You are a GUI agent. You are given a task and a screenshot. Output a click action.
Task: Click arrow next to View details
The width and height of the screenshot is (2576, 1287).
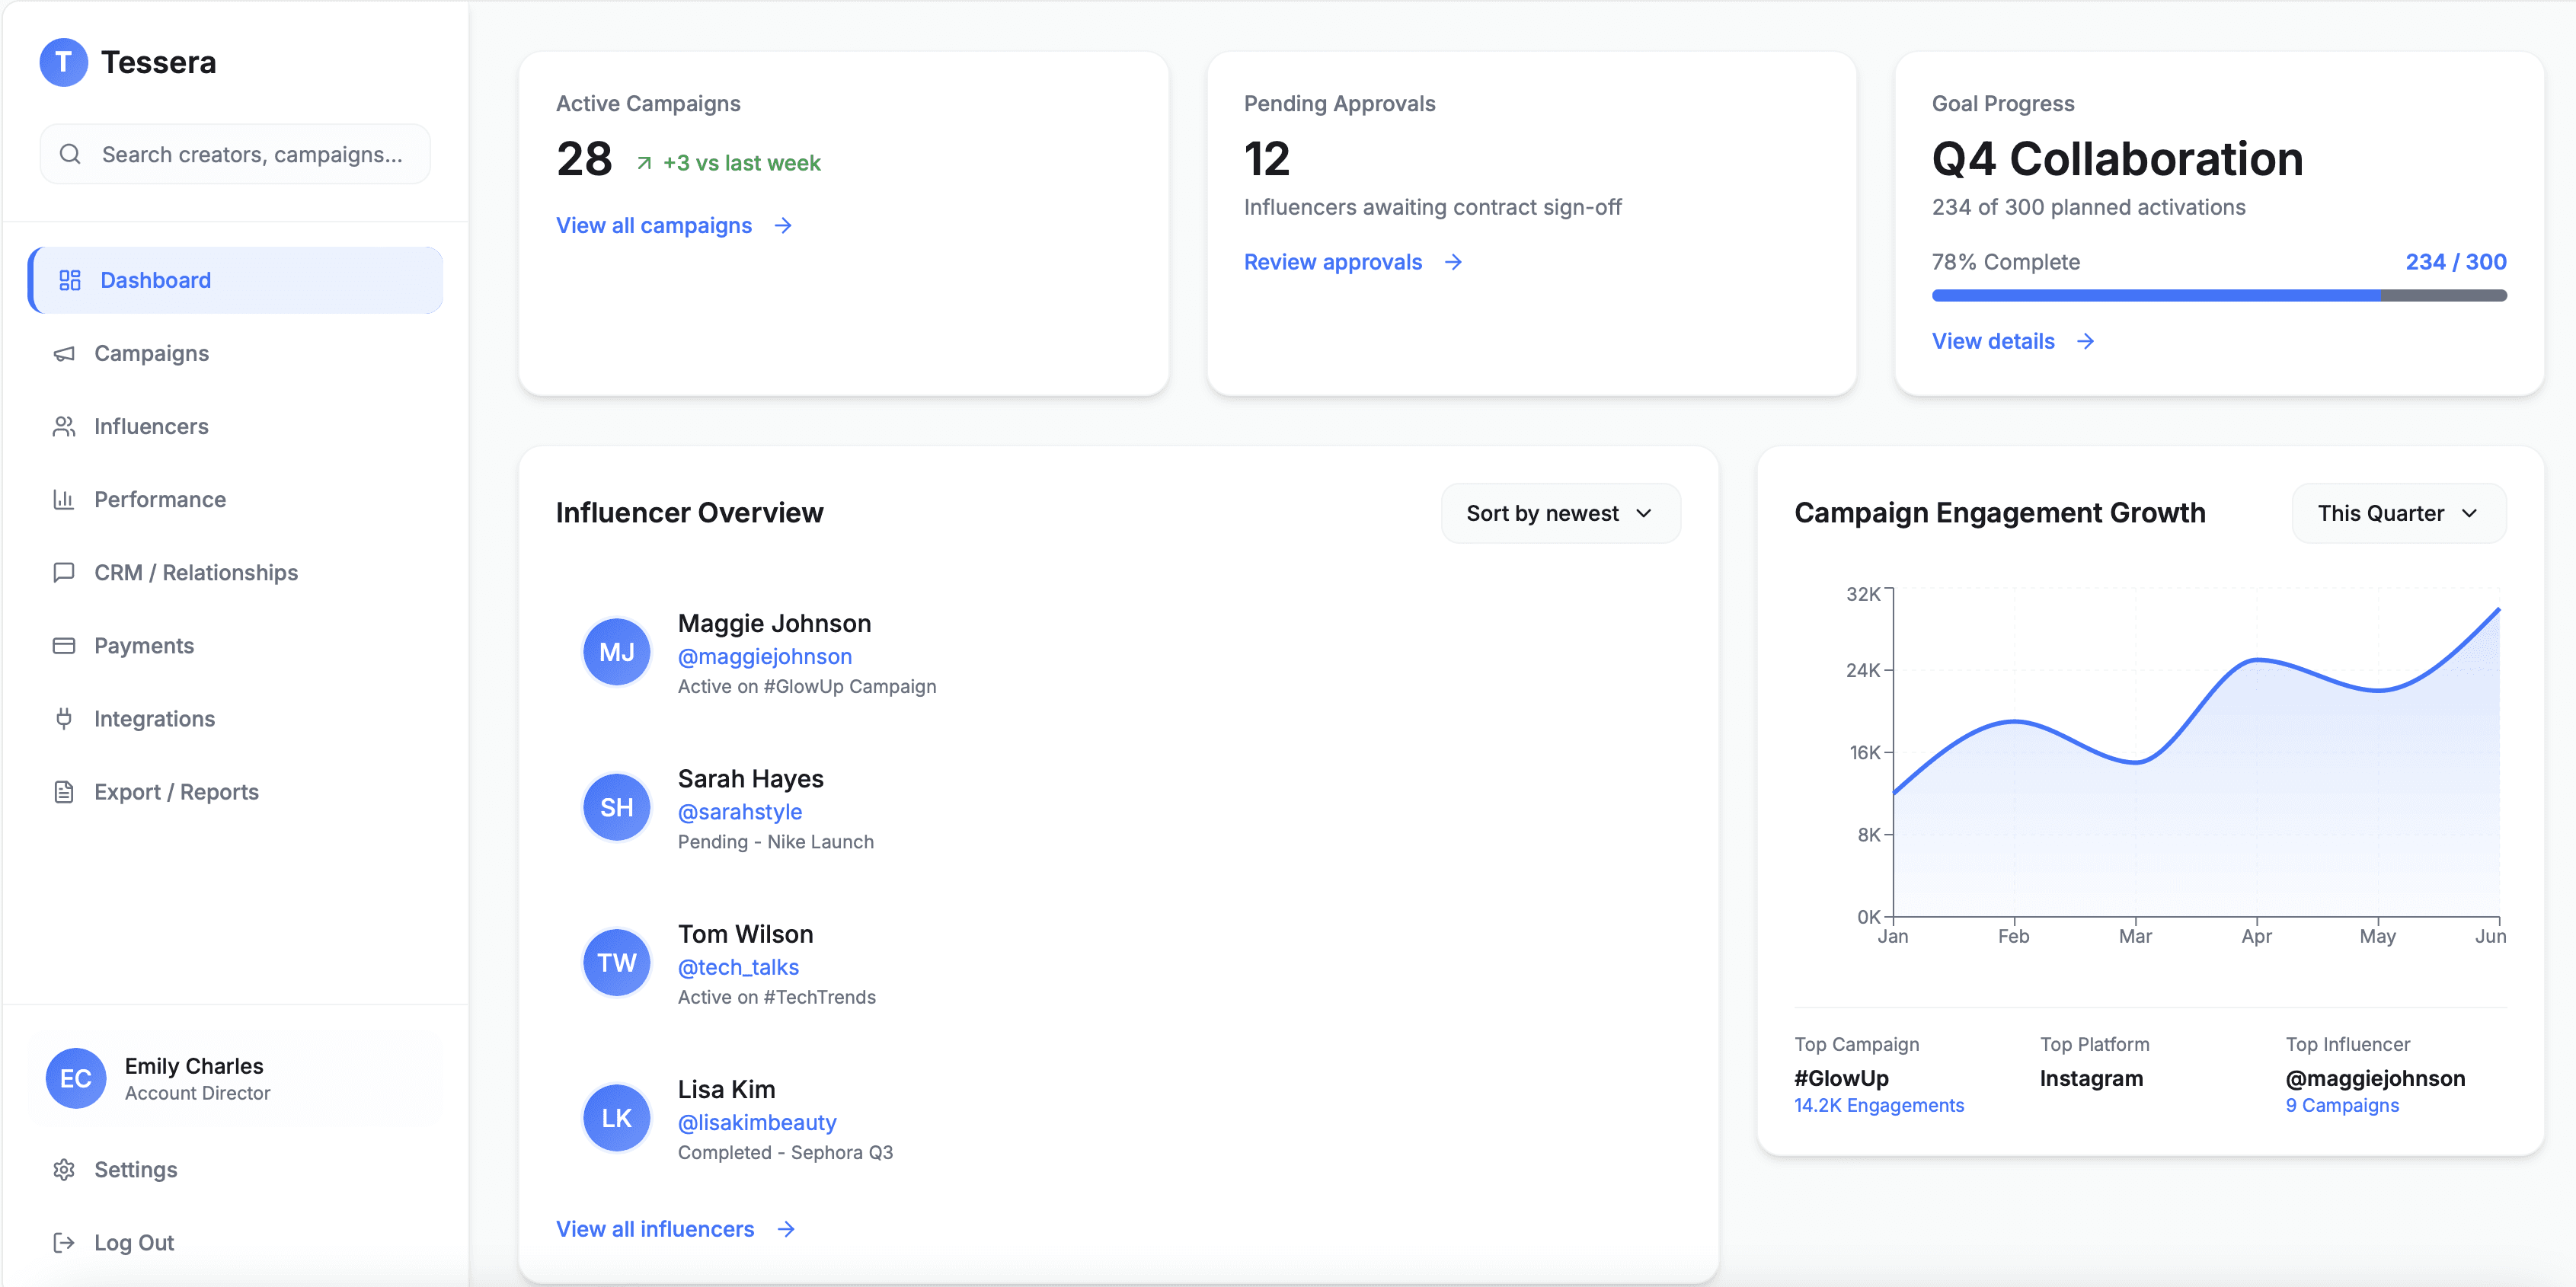click(x=2085, y=341)
